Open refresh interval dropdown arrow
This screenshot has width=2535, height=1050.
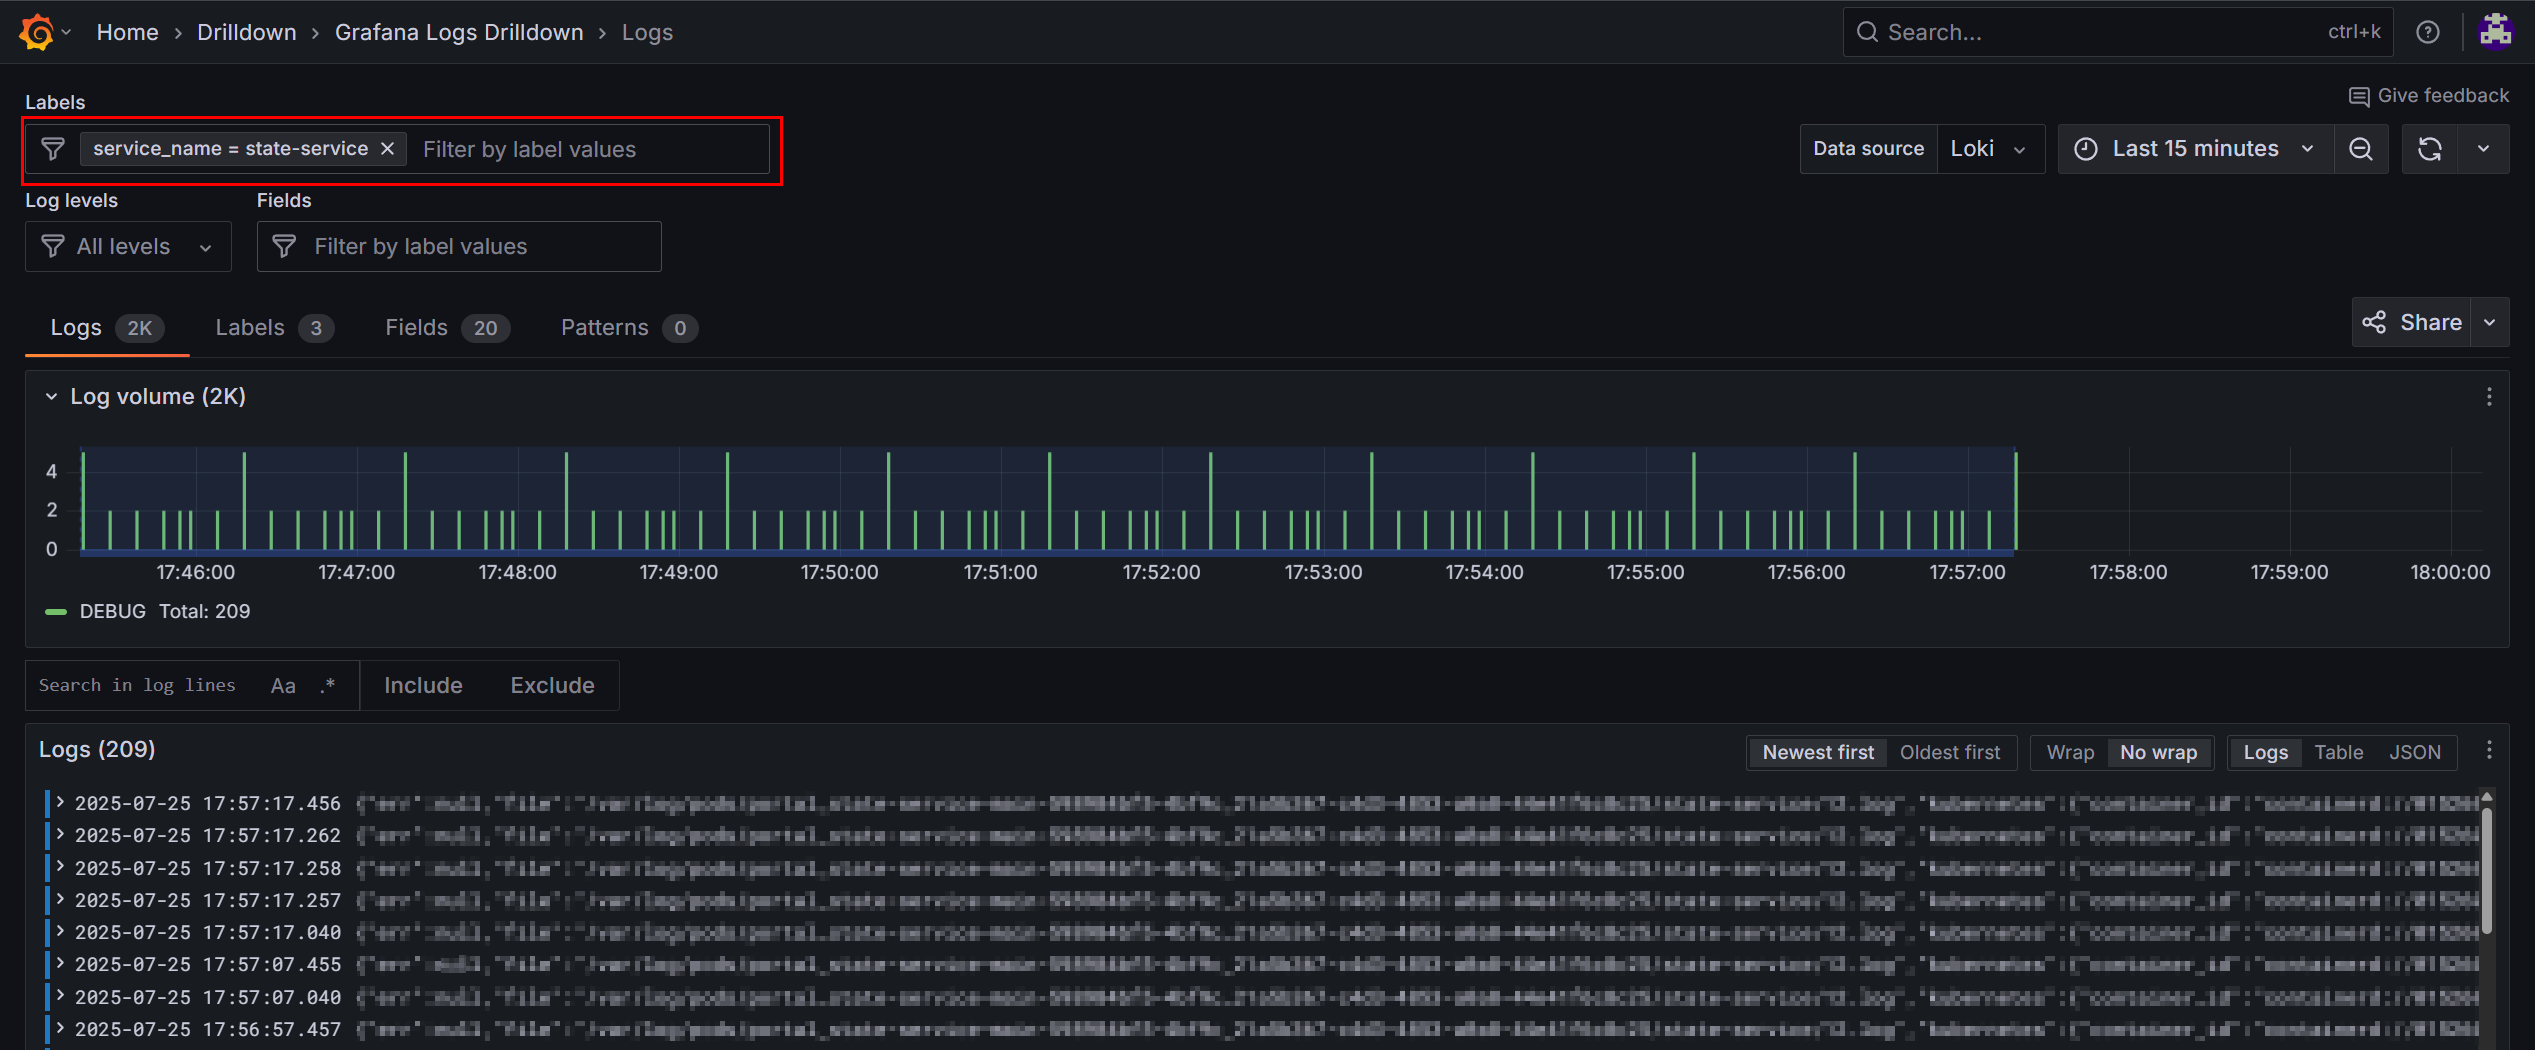point(2483,149)
